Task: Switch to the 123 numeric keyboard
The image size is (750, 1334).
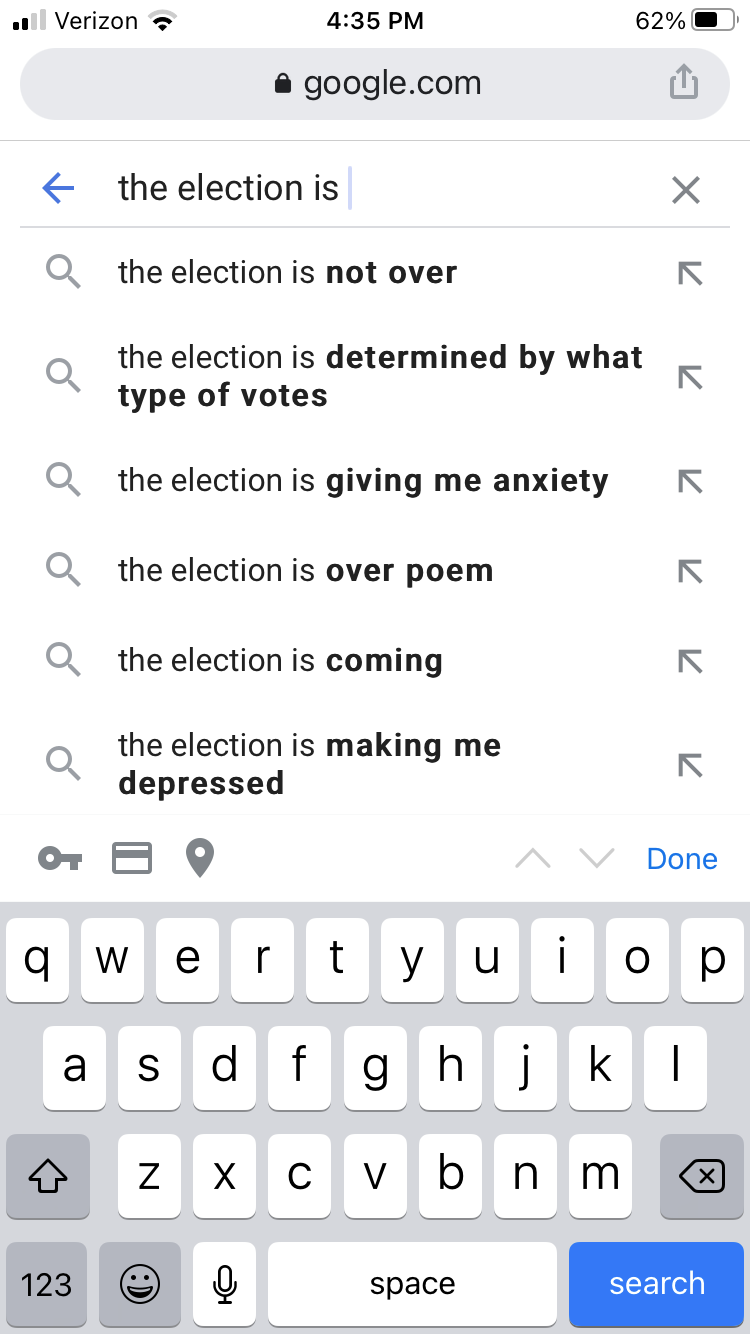Action: pyautogui.click(x=47, y=1284)
